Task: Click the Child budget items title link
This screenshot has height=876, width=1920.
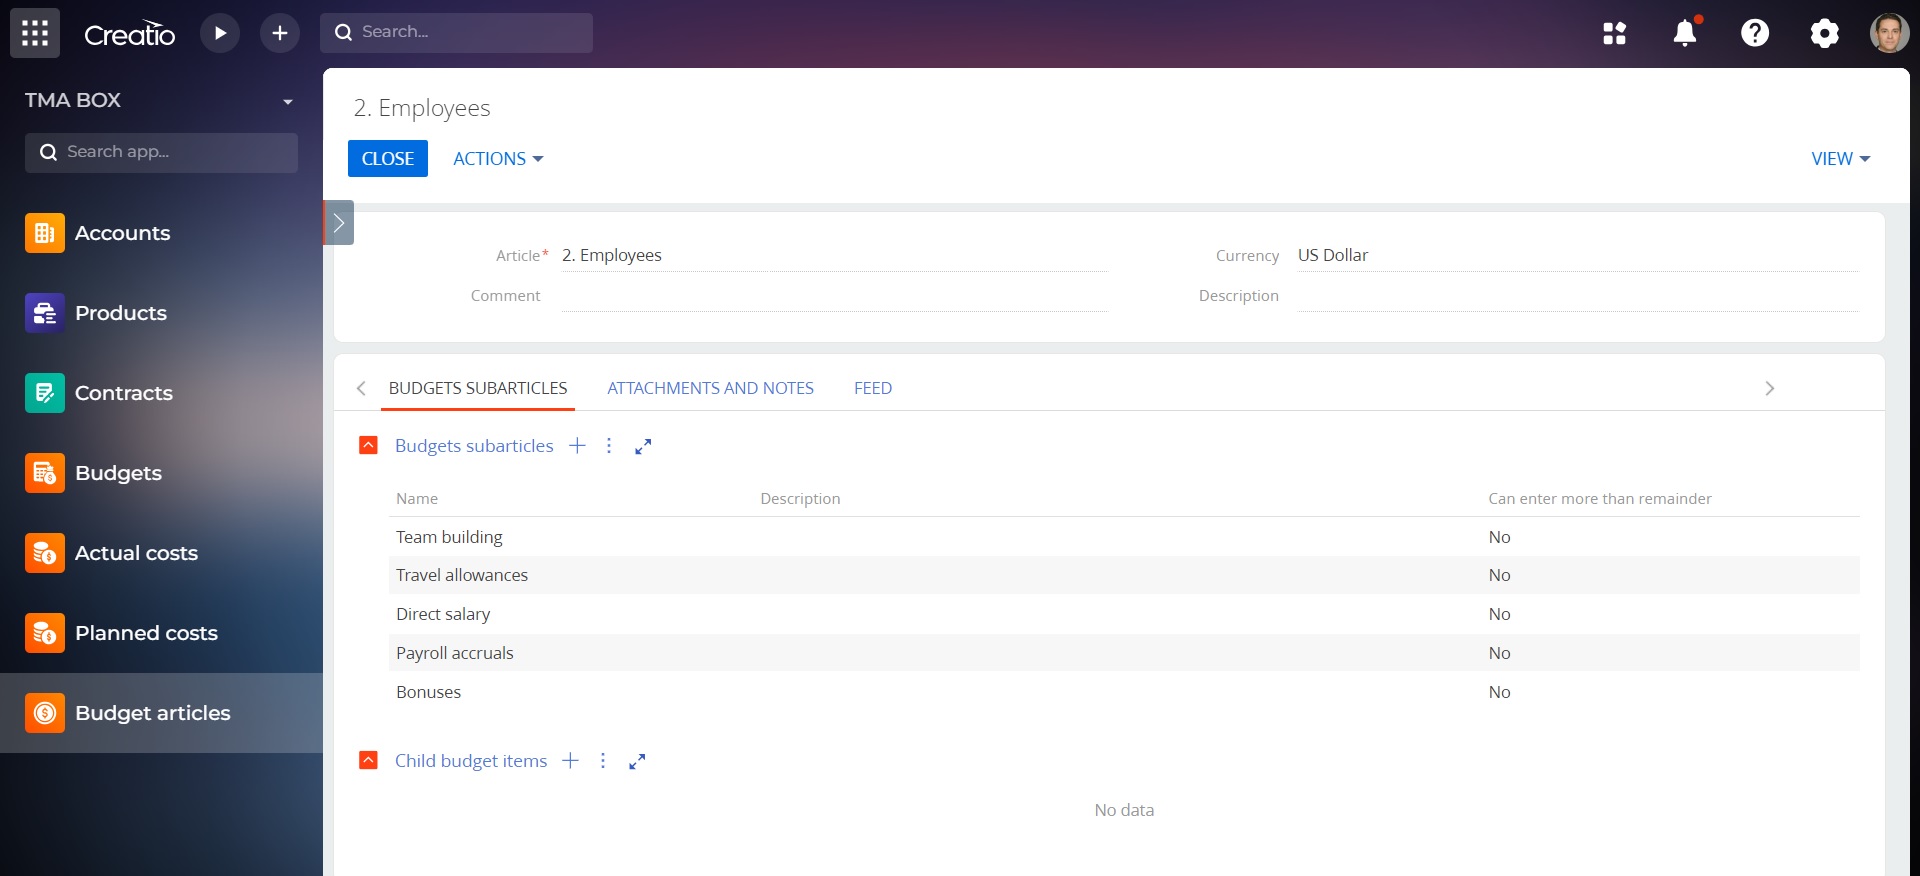Action: [471, 761]
